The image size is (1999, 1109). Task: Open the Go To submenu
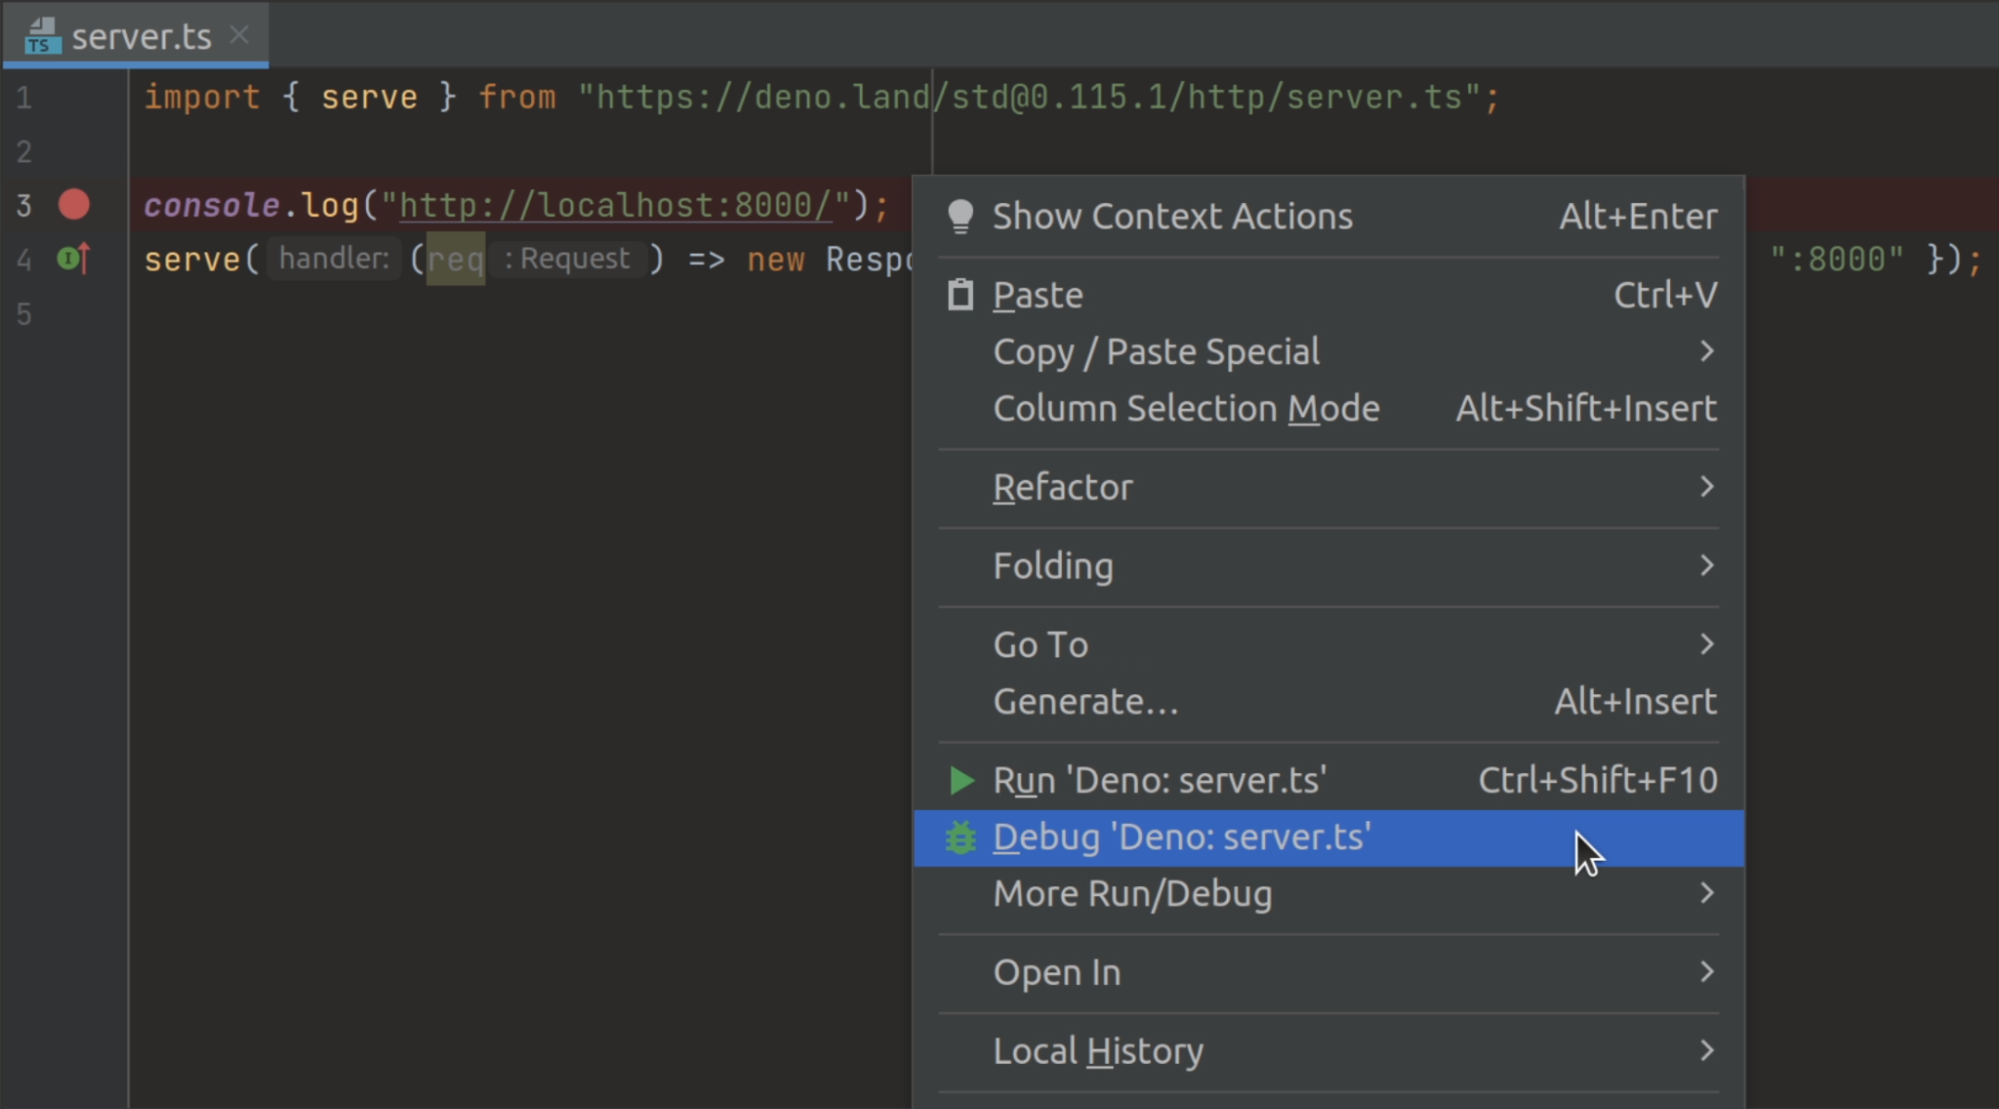(x=1040, y=644)
